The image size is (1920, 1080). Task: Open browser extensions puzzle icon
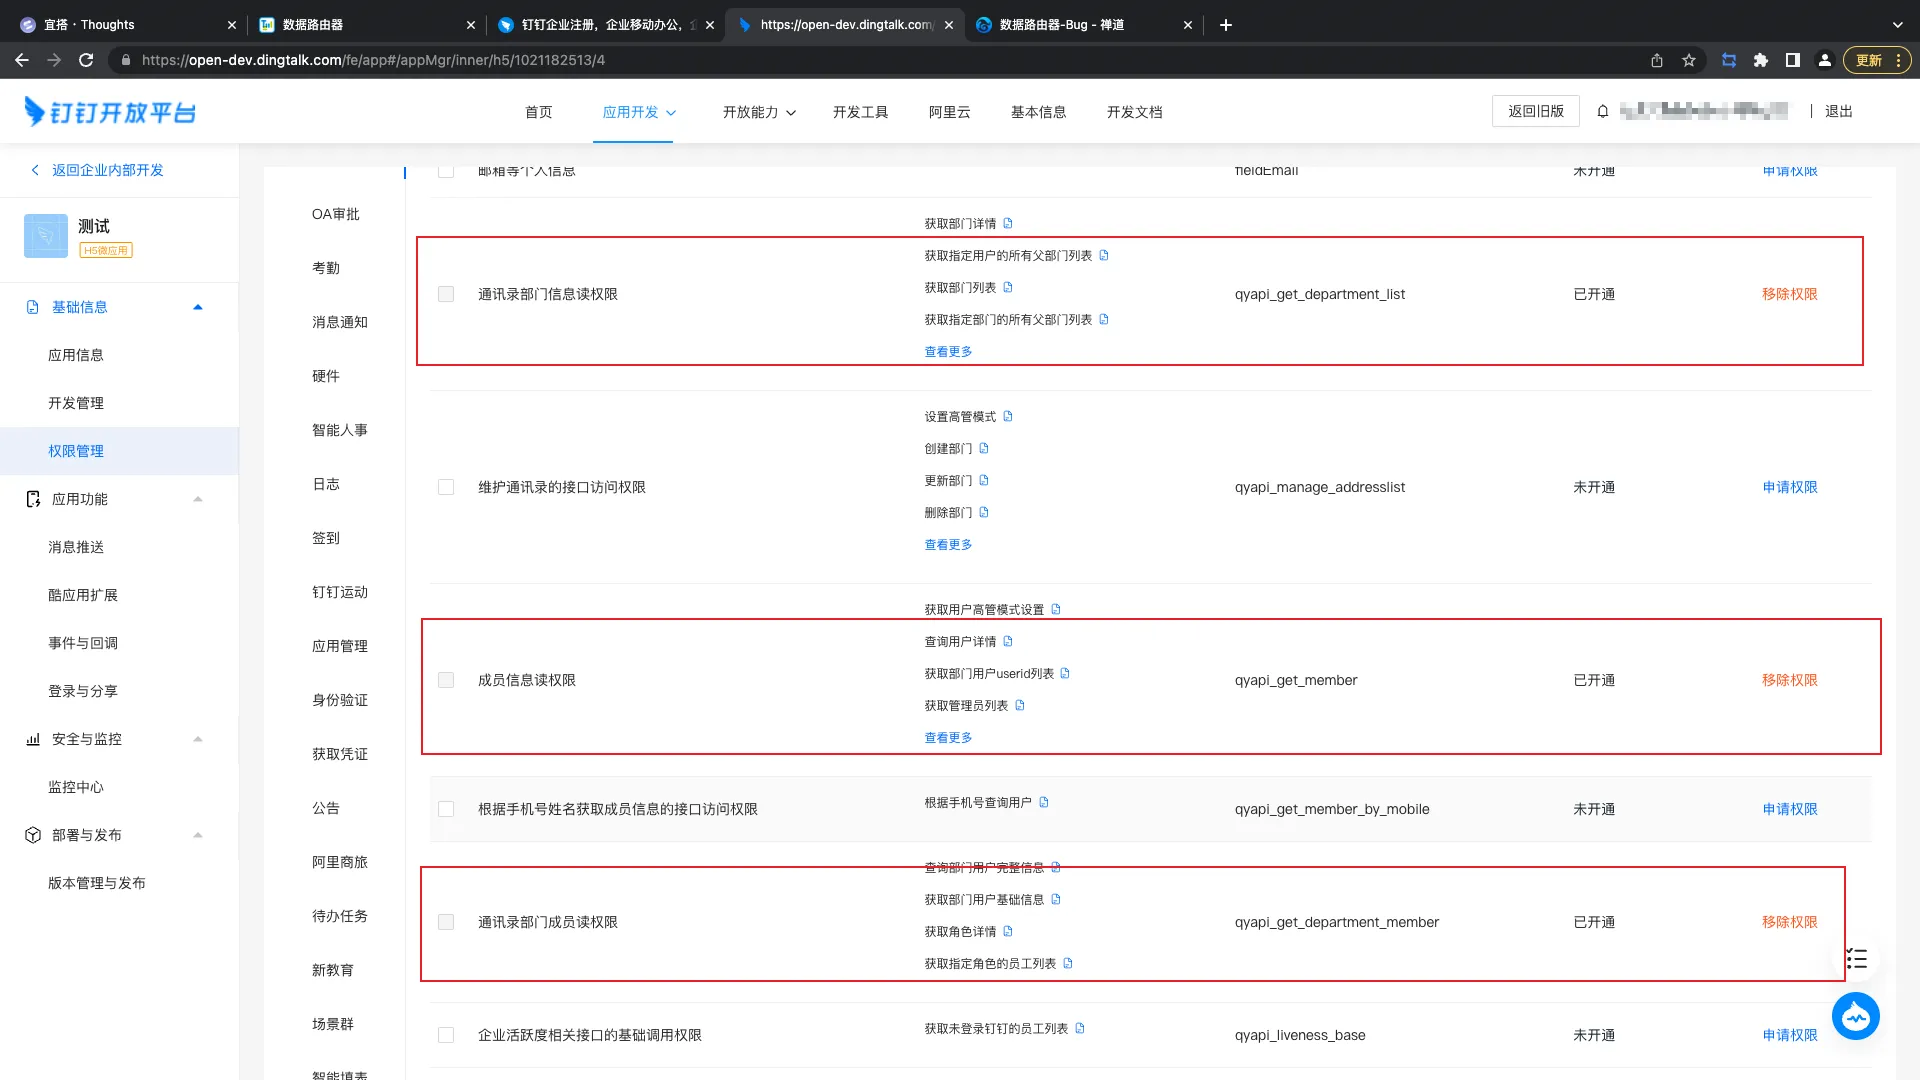pyautogui.click(x=1761, y=60)
